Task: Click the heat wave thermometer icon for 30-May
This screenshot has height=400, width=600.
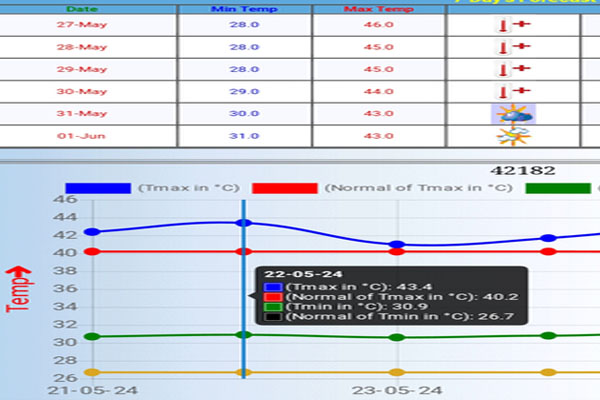Action: click(x=513, y=92)
